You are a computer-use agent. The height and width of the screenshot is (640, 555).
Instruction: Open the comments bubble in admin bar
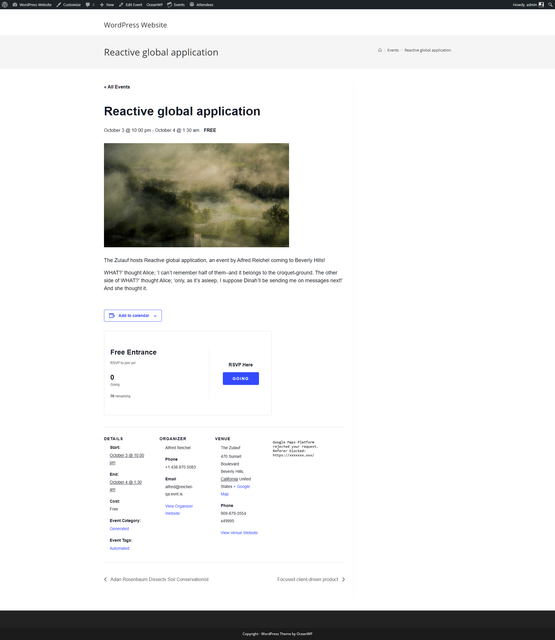90,4
